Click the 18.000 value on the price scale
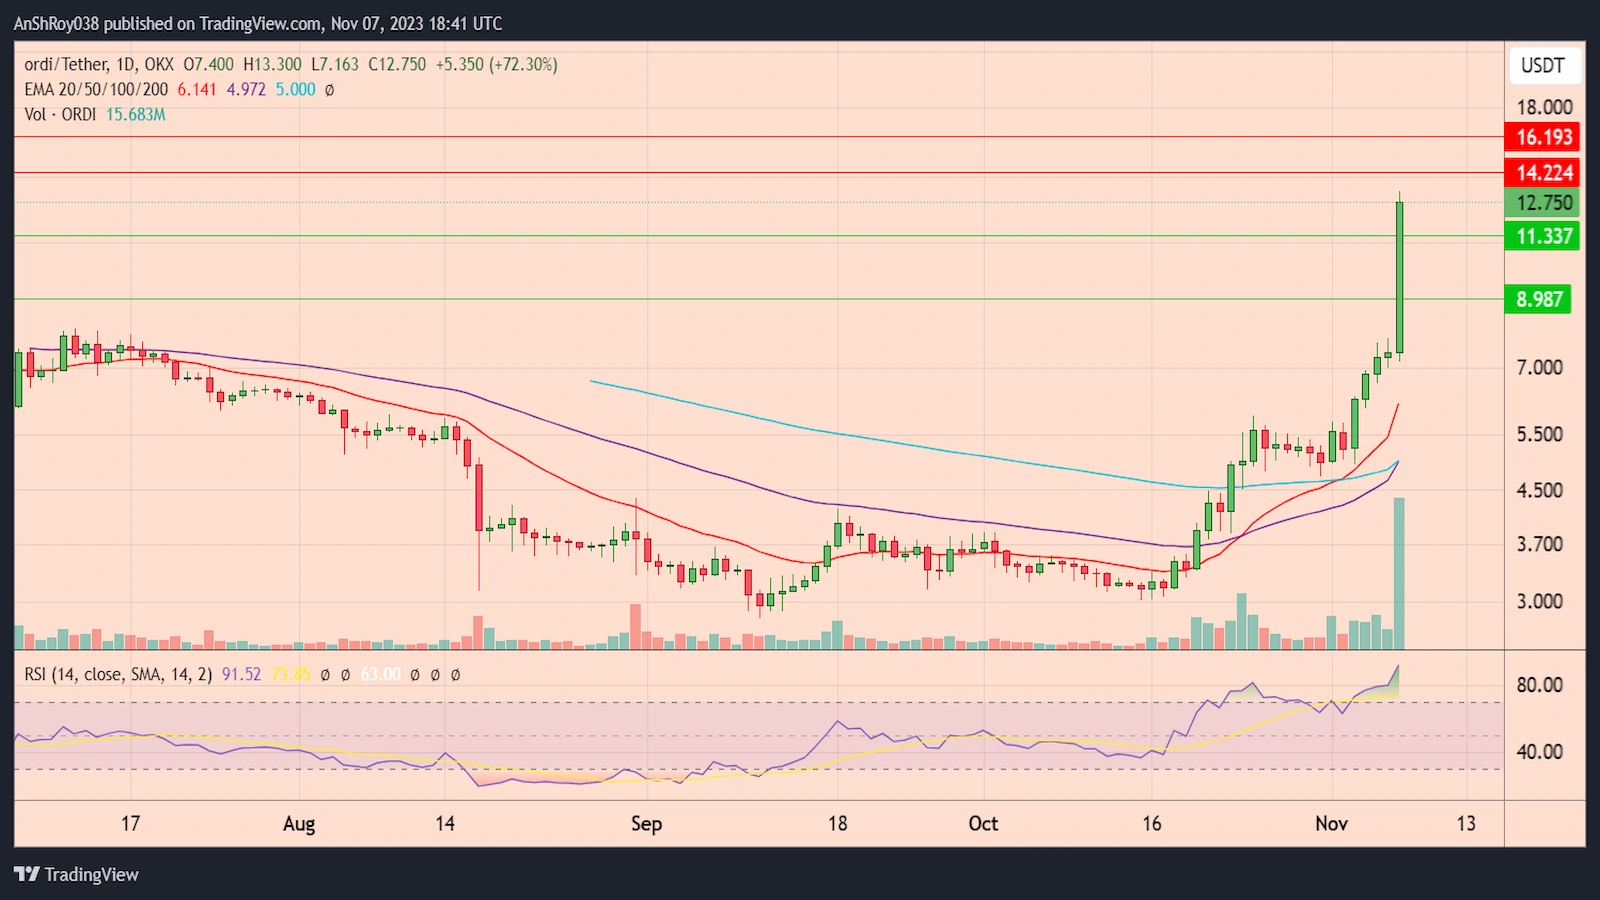Image resolution: width=1600 pixels, height=900 pixels. pos(1544,107)
